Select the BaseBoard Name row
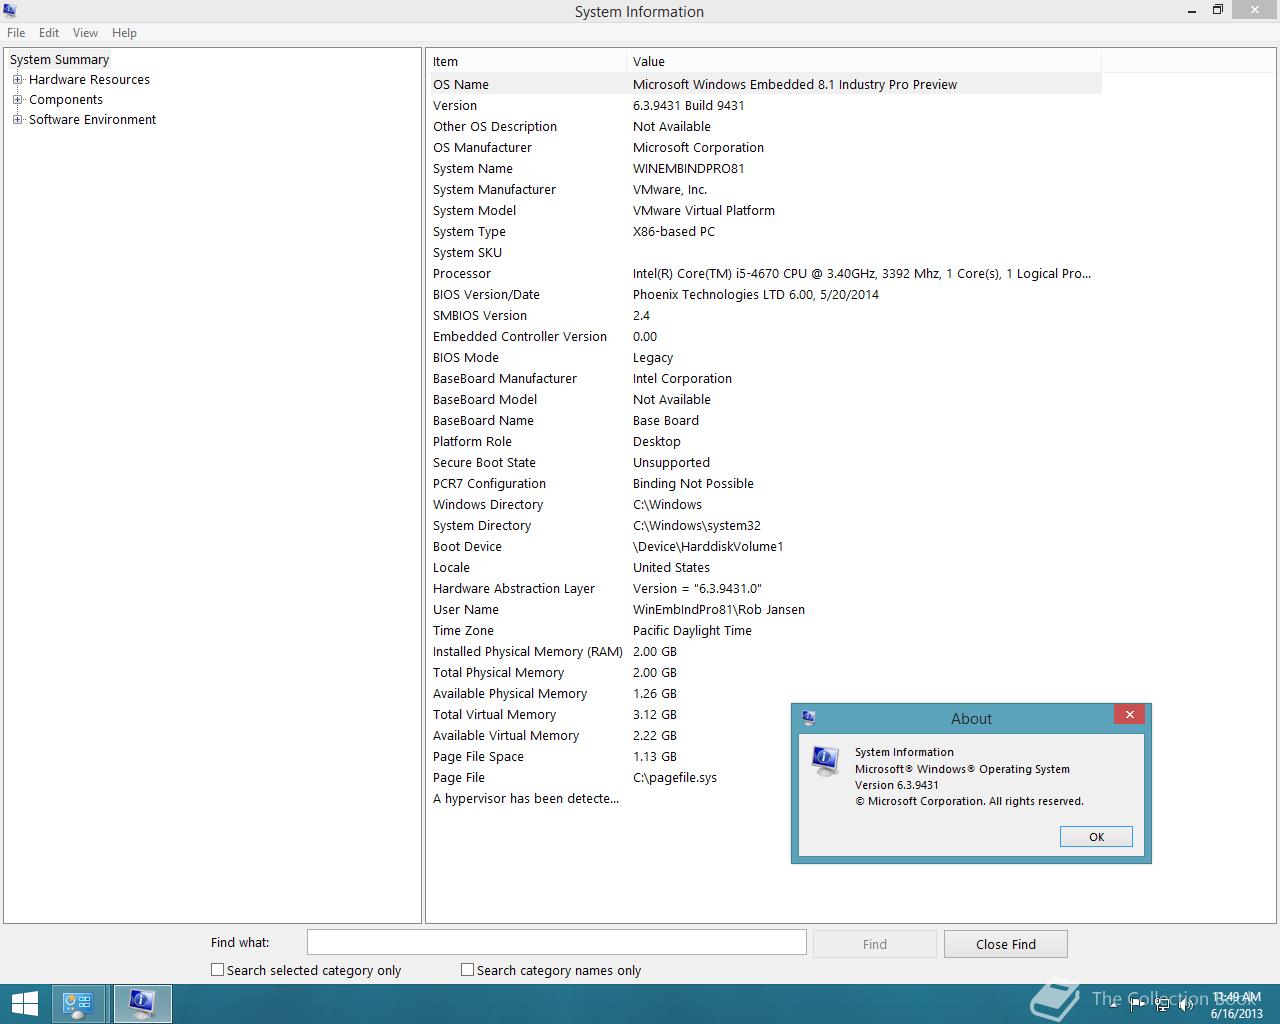 click(766, 420)
